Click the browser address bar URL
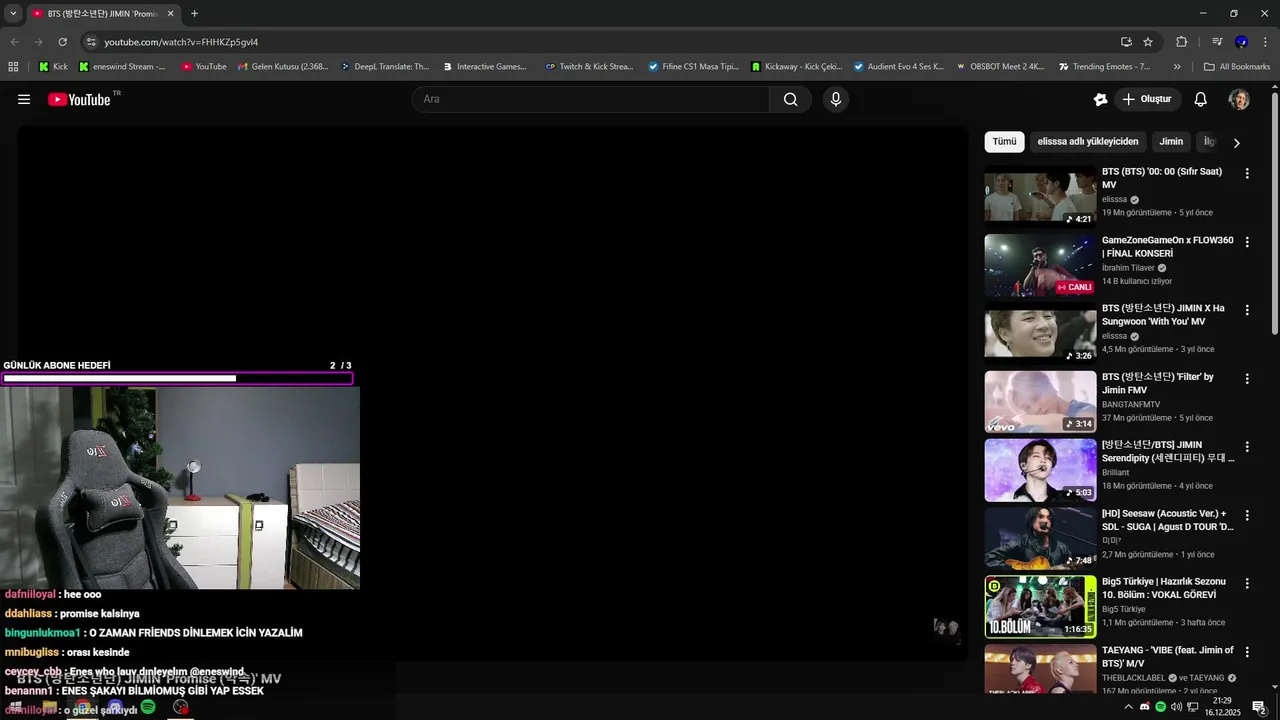The image size is (1280, 720). click(181, 42)
